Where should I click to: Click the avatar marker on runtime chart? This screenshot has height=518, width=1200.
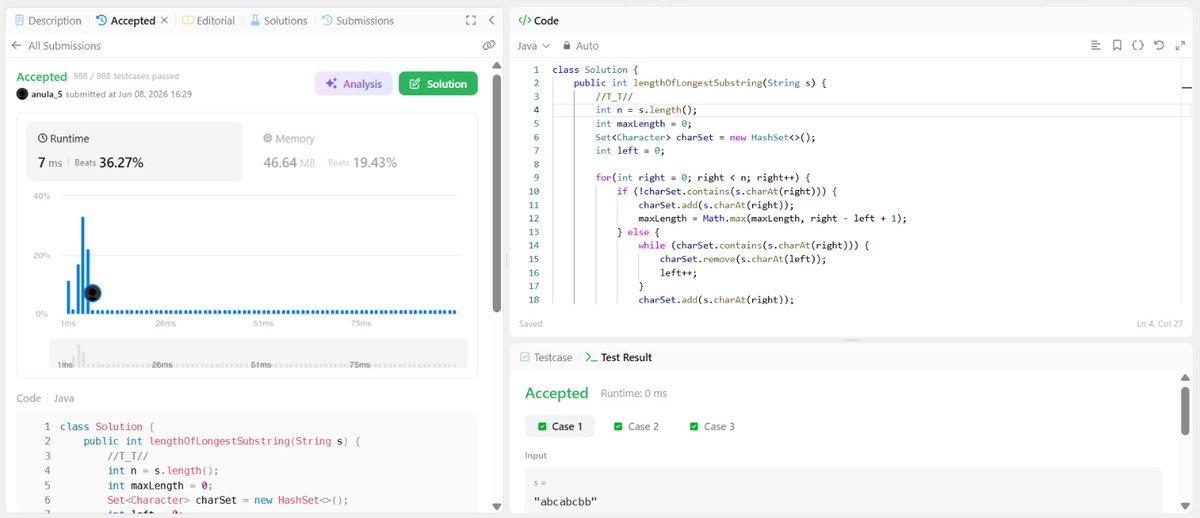click(93, 293)
